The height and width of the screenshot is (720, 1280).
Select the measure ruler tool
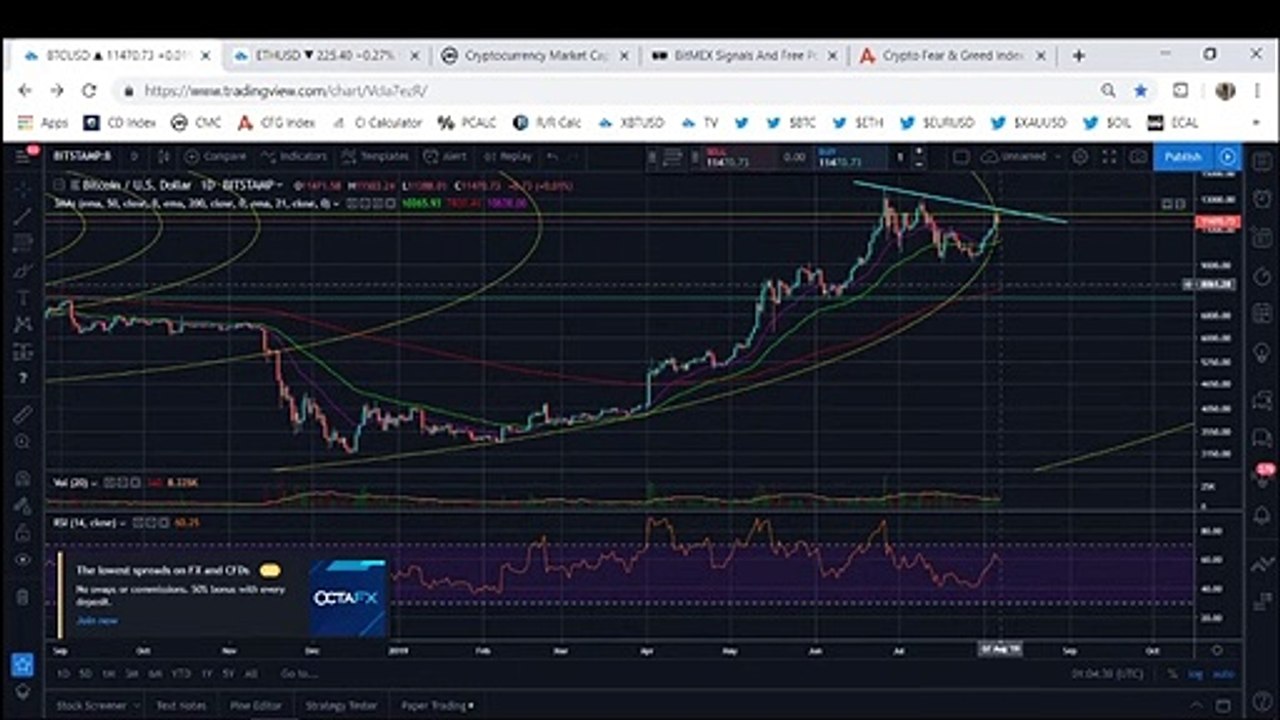click(23, 415)
